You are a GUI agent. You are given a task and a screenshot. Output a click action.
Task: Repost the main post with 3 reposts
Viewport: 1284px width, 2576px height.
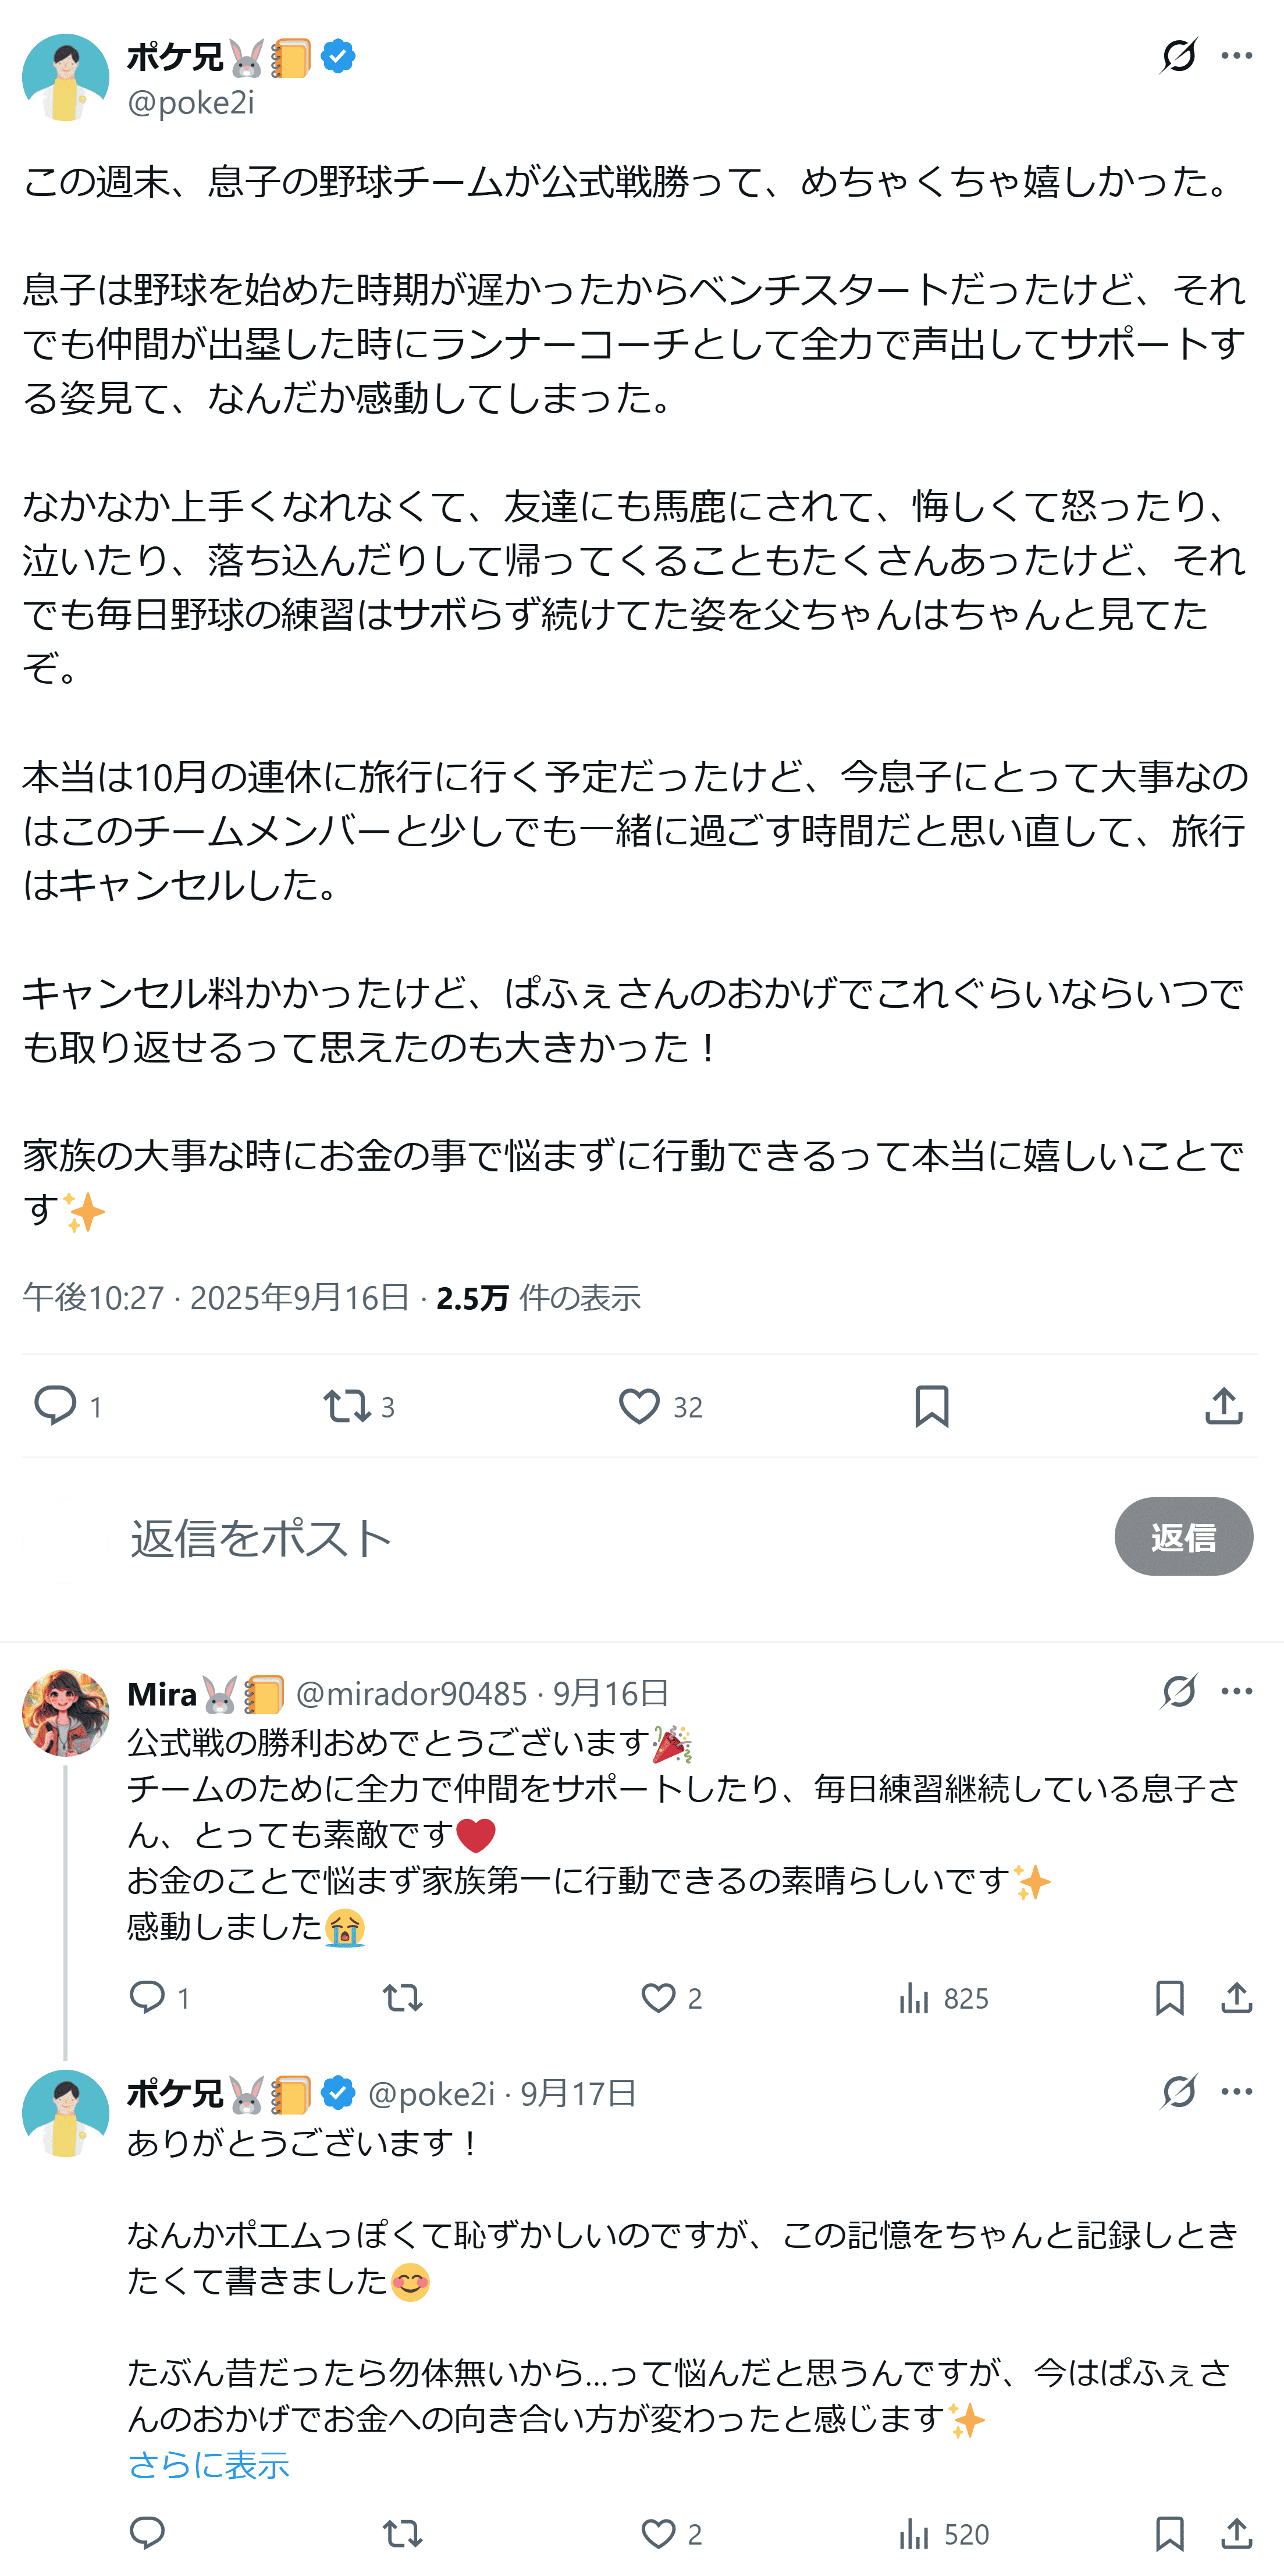click(x=347, y=1406)
